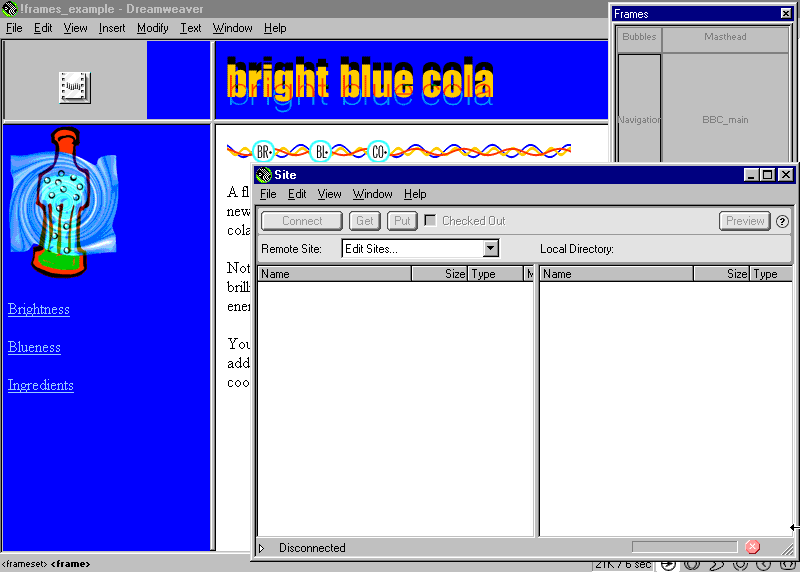This screenshot has width=800, height=572.
Task: Open the Text menu
Action: click(x=190, y=28)
